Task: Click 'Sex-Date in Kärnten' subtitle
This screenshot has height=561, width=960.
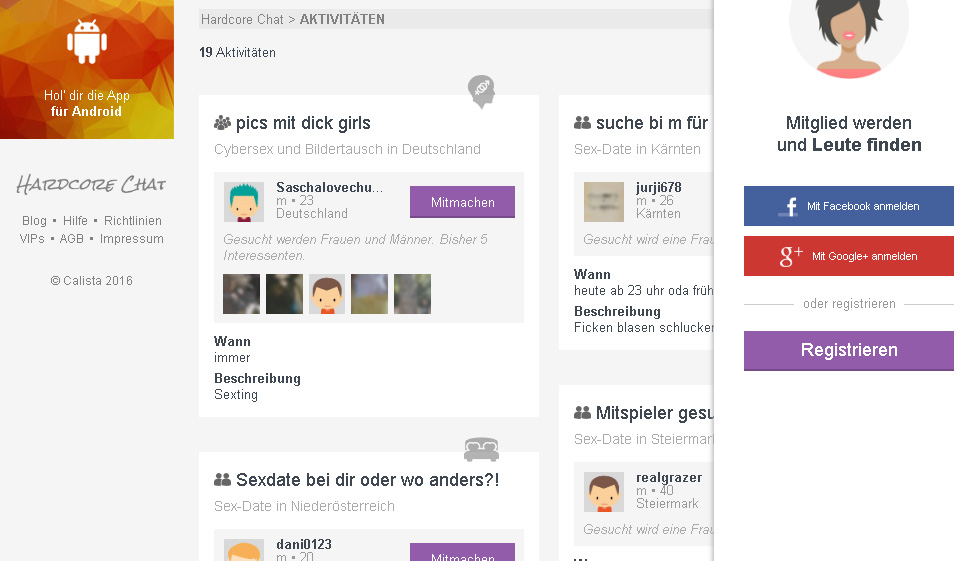Action: pyautogui.click(x=637, y=149)
